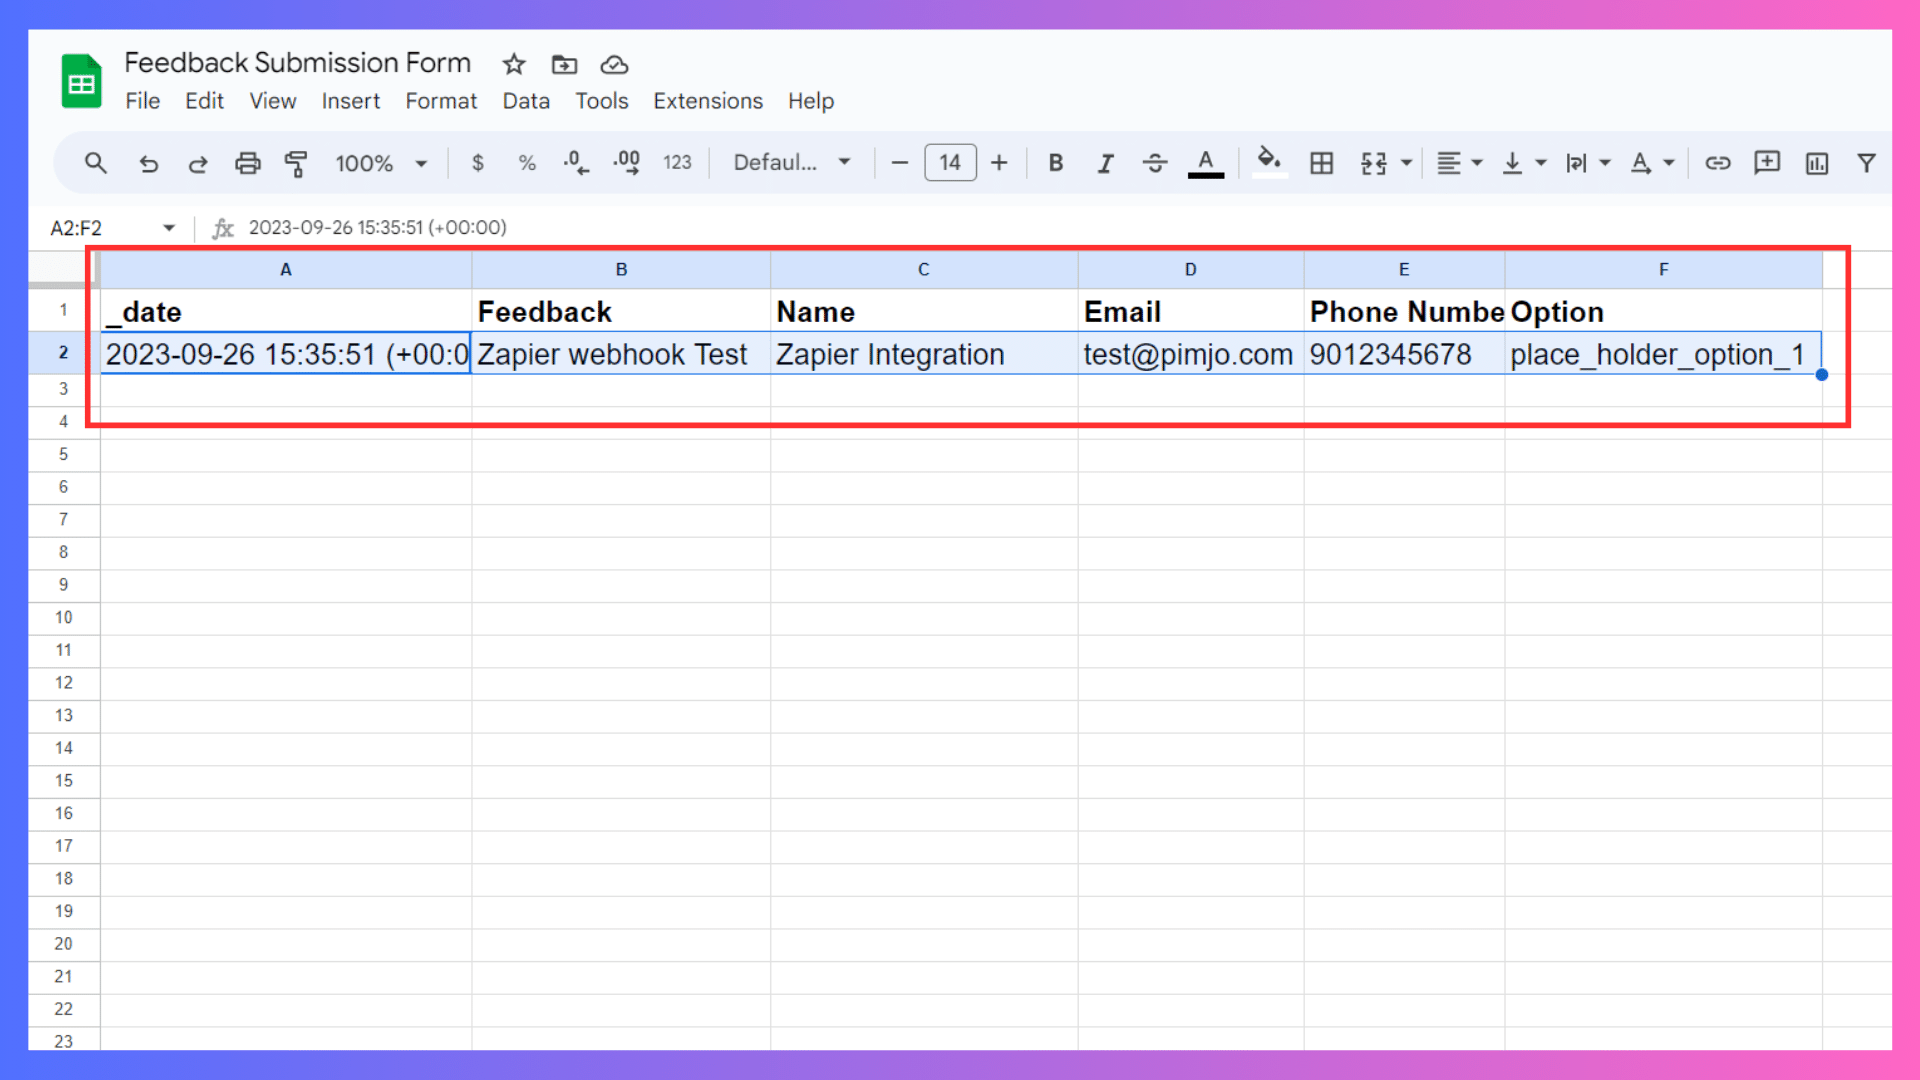Increase font size with plus button
1920x1080 pixels.
pos(999,163)
